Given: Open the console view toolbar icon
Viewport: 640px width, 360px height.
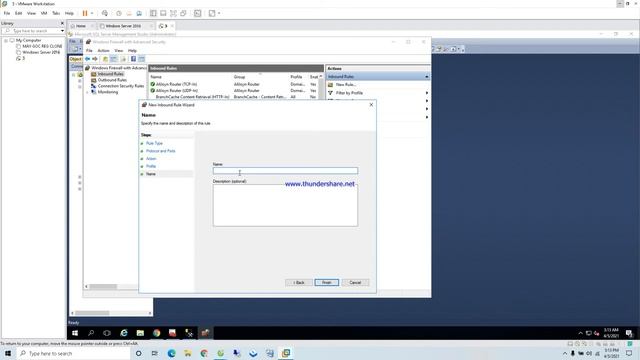Looking at the screenshot, I should coord(198,13).
